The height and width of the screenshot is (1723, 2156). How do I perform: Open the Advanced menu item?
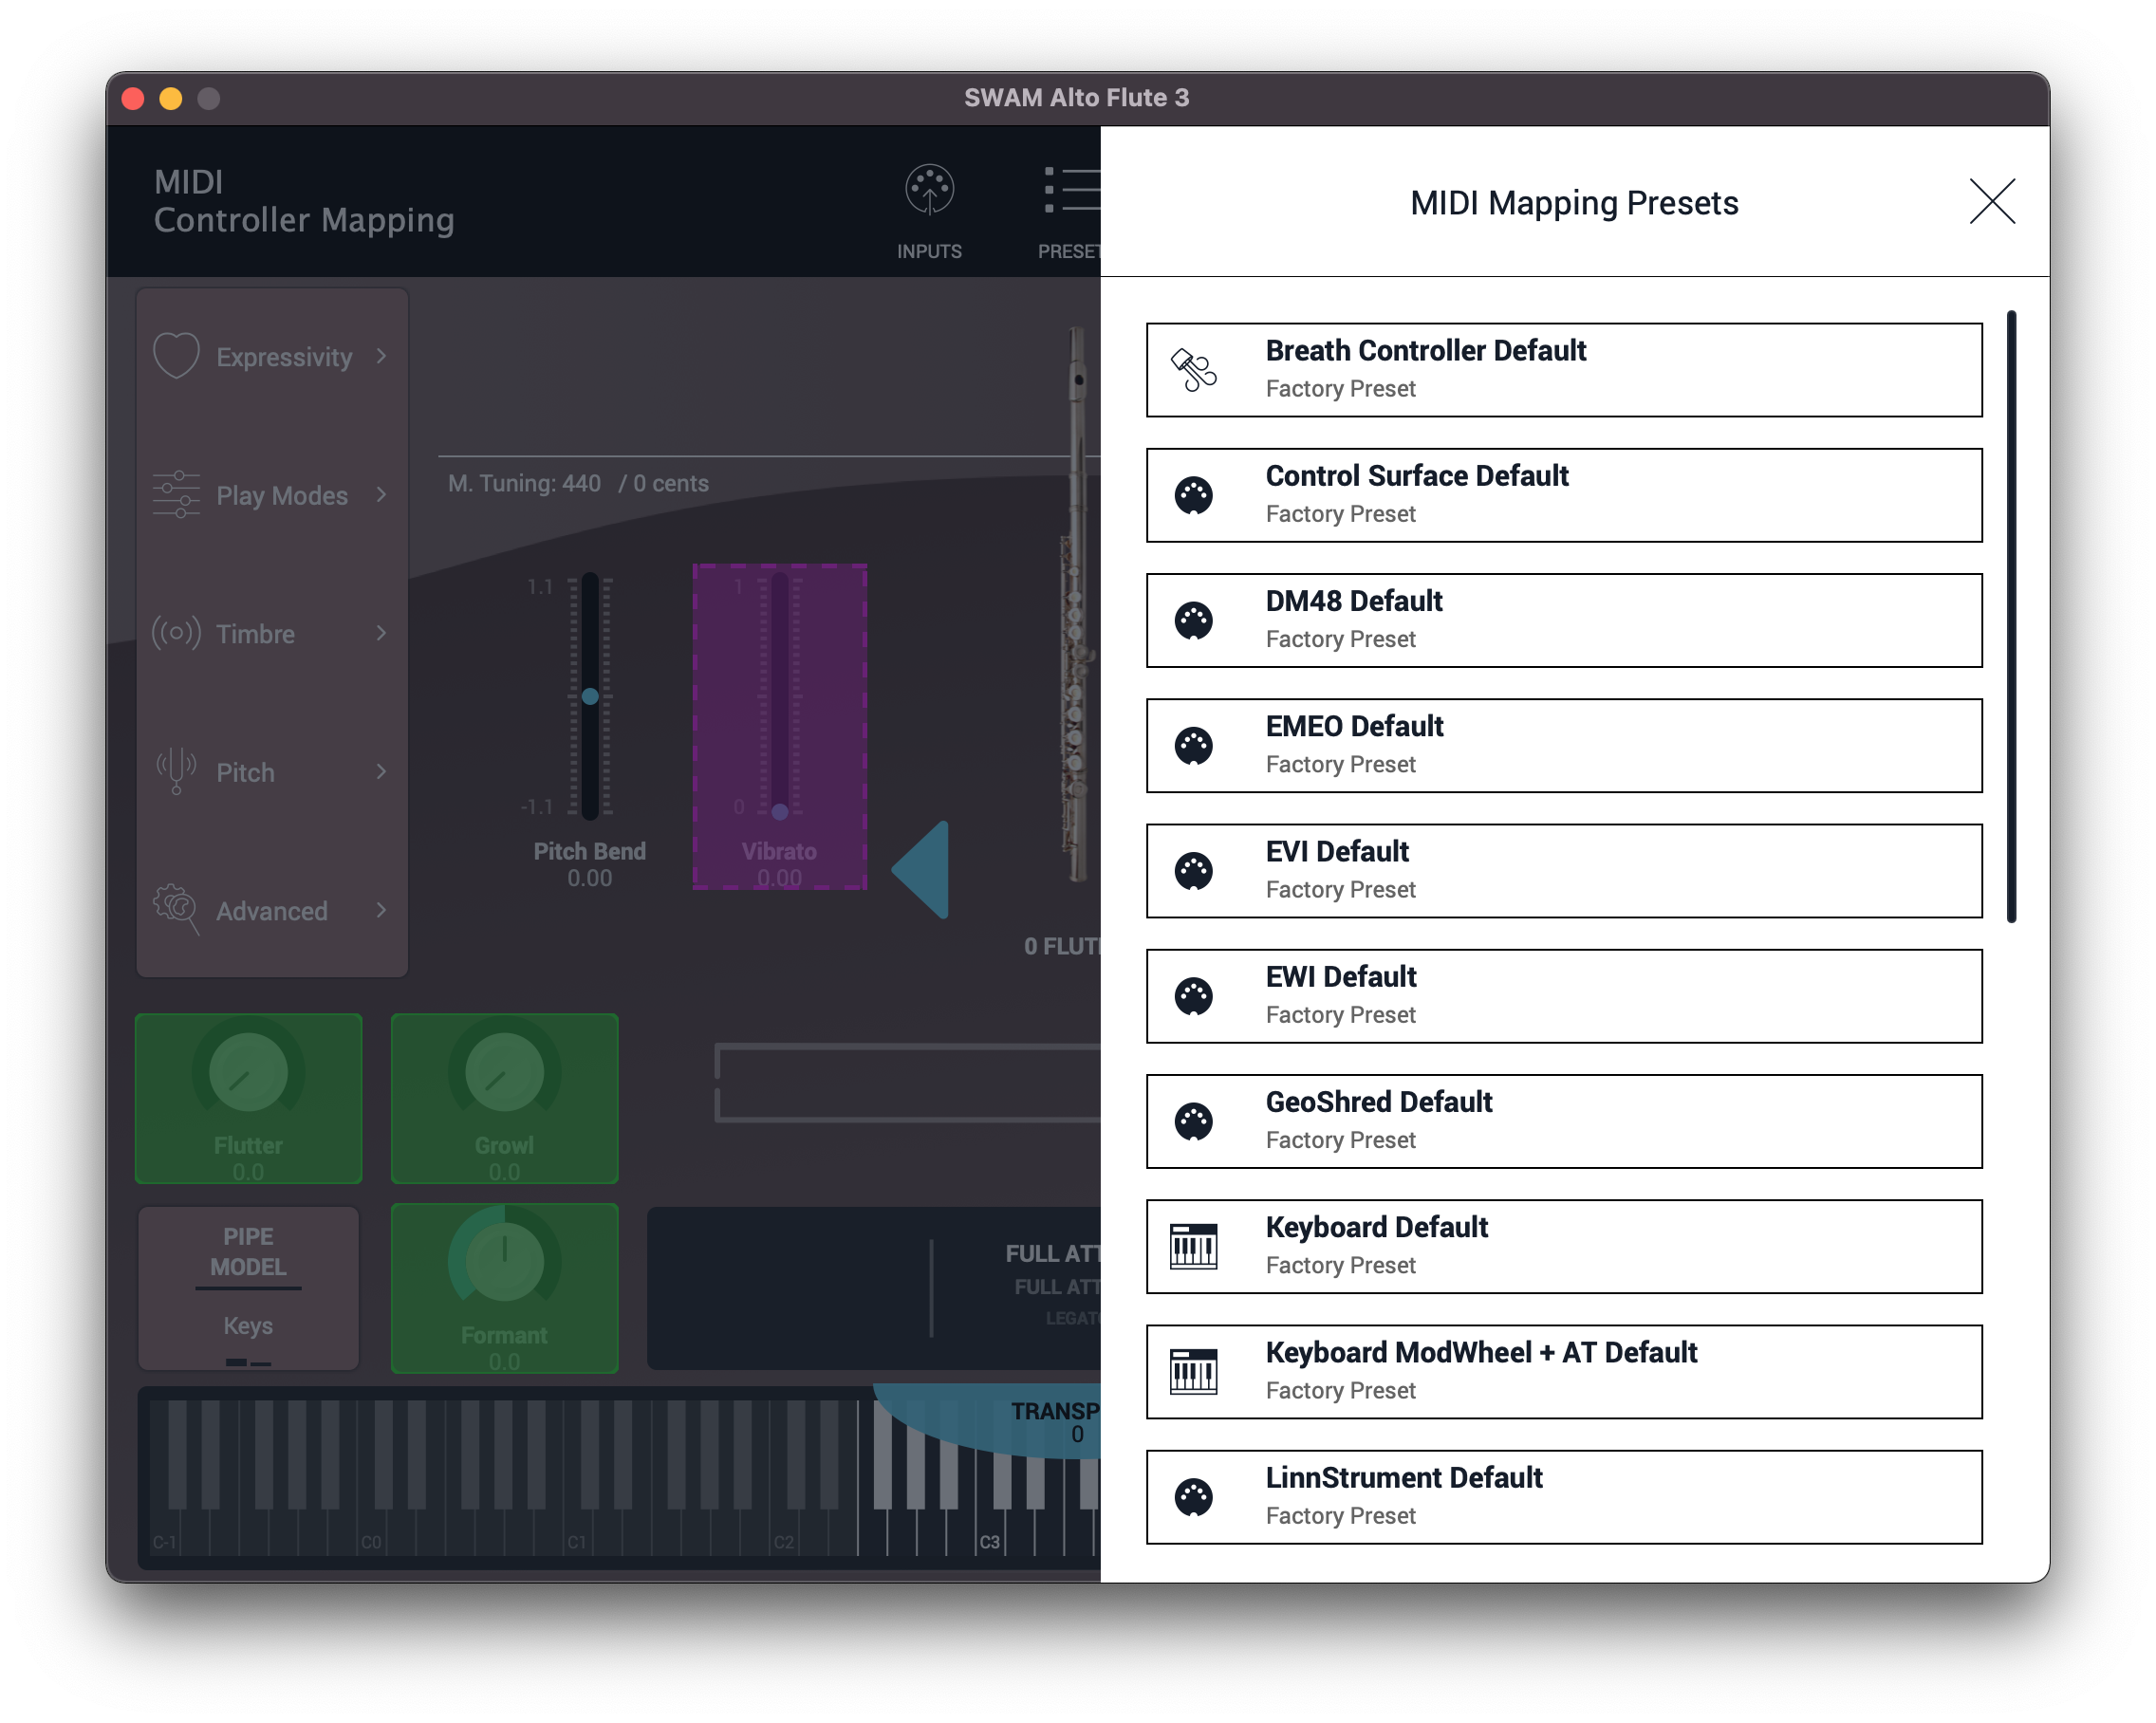click(x=271, y=910)
